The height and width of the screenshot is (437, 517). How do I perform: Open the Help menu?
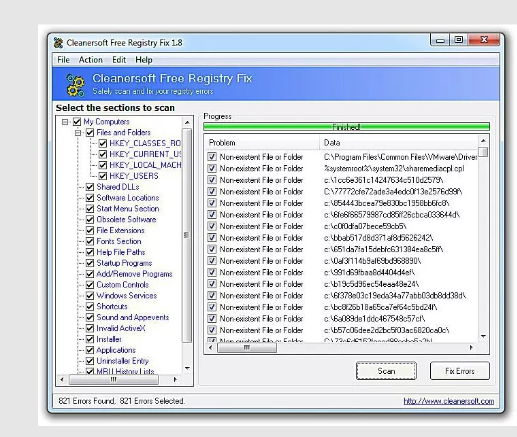144,60
